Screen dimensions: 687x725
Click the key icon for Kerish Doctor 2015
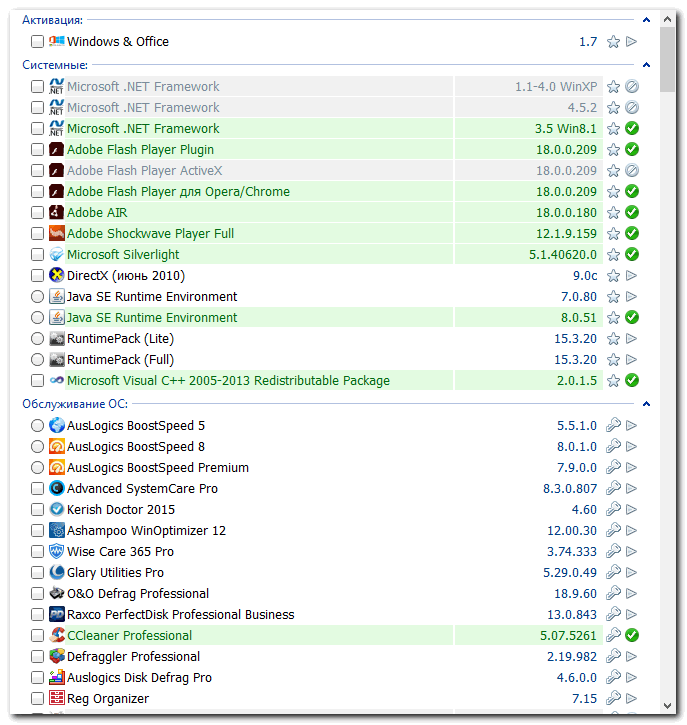(x=613, y=510)
